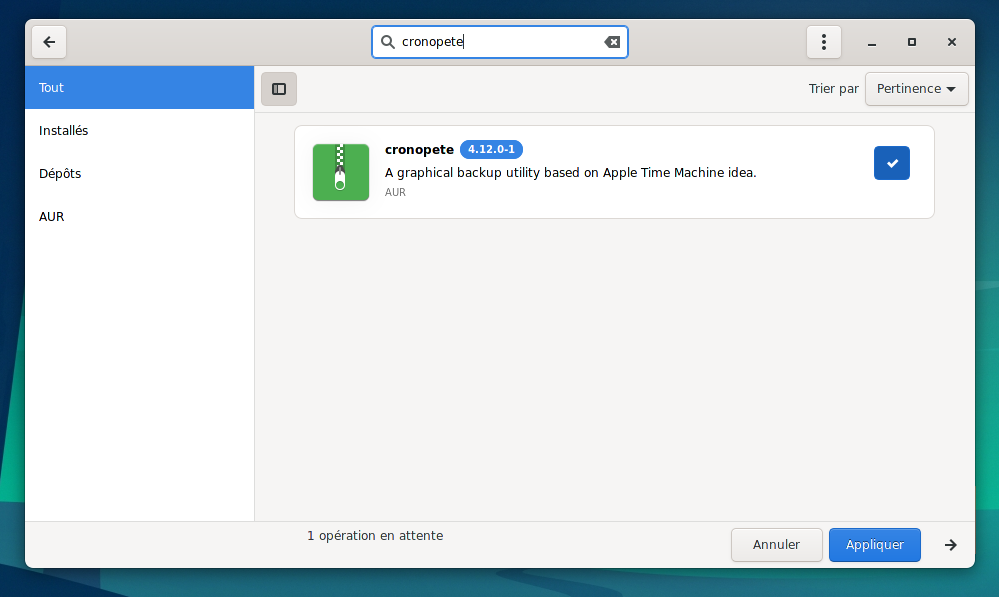Click the cronopete package name
999x597 pixels.
coord(419,150)
